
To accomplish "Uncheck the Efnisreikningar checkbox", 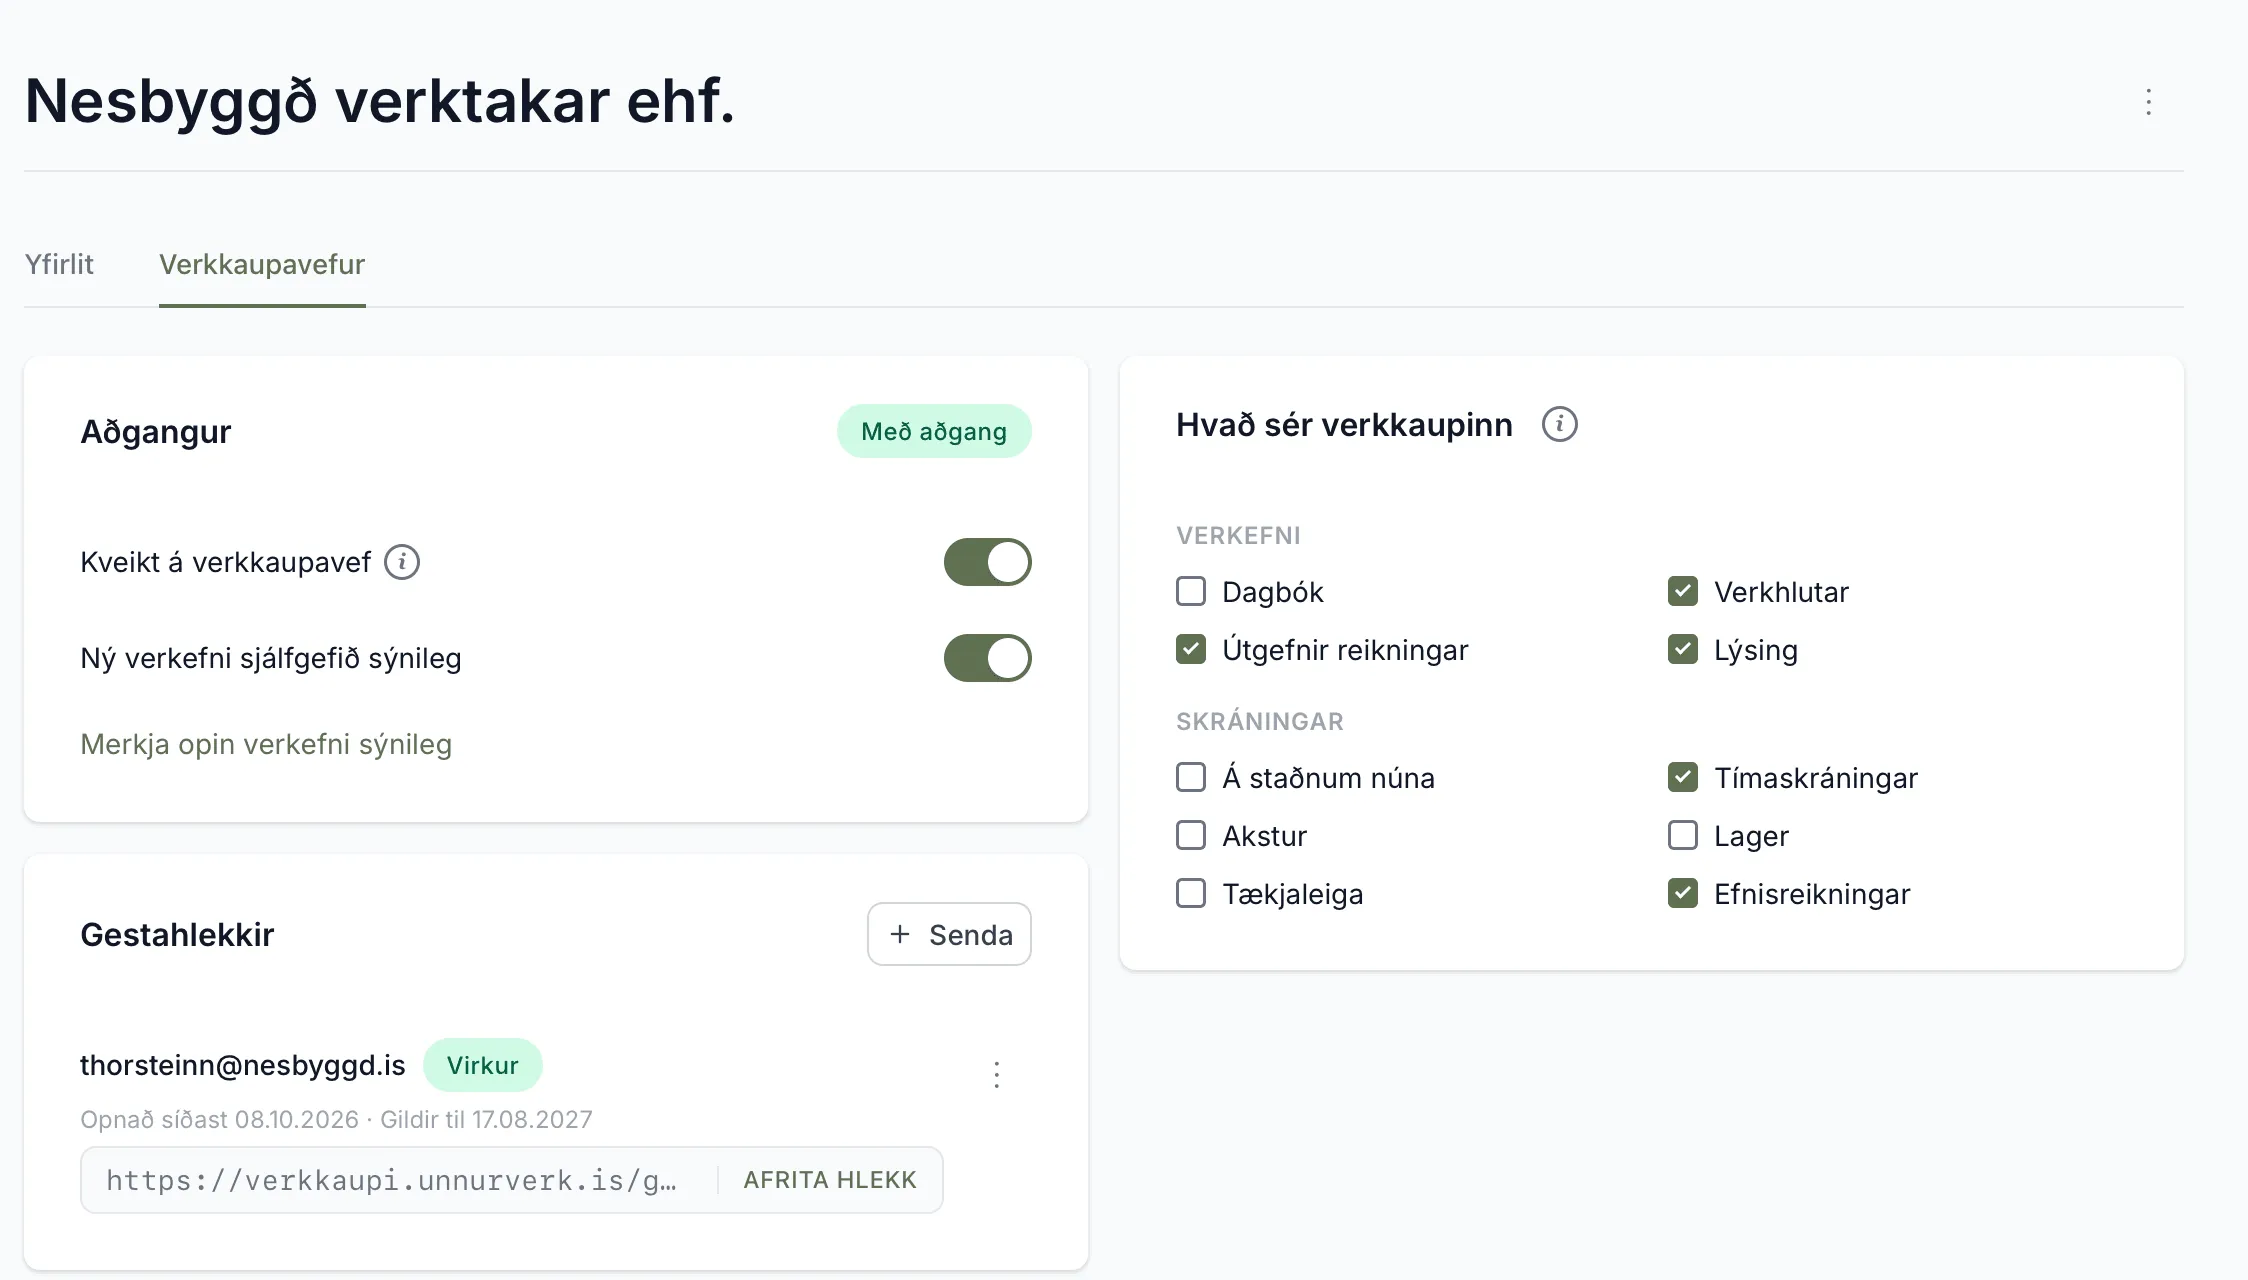I will tap(1682, 893).
